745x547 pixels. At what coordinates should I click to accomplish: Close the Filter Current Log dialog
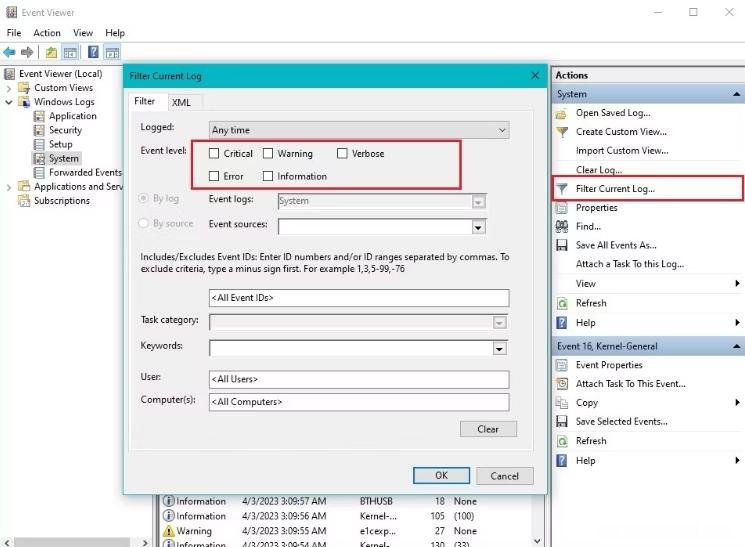(x=535, y=76)
